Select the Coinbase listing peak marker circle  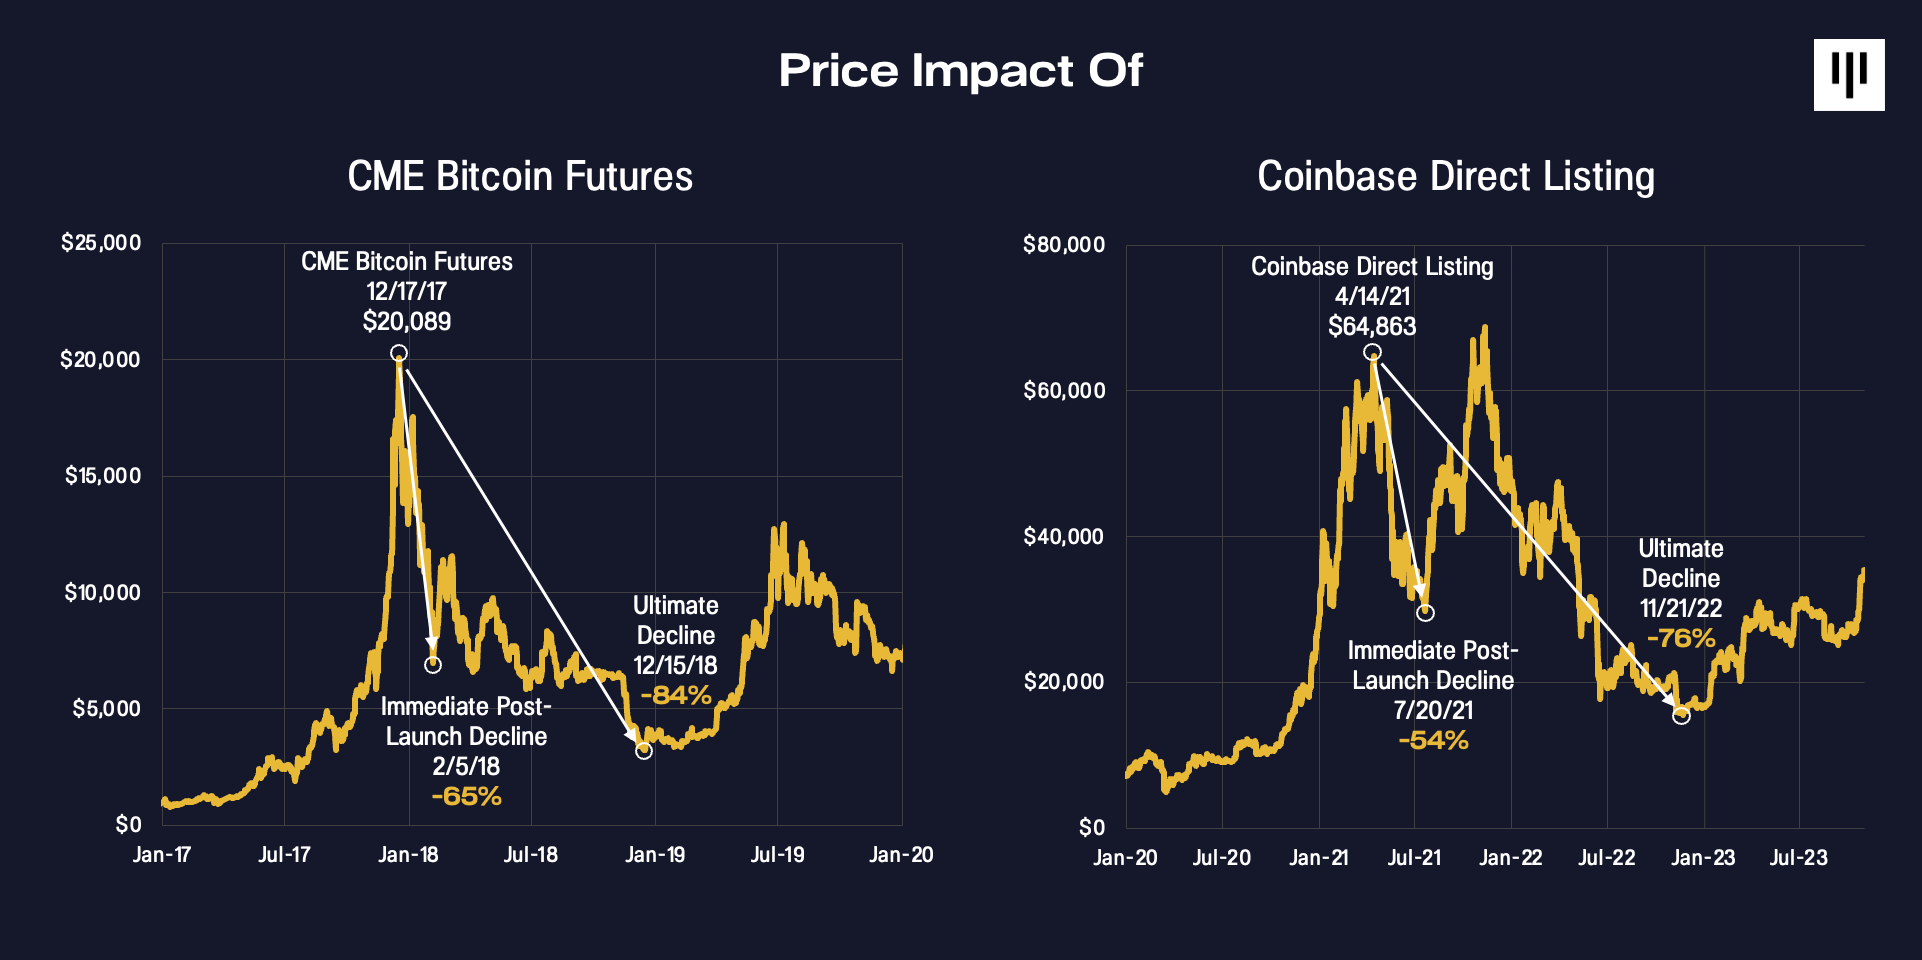1373,352
